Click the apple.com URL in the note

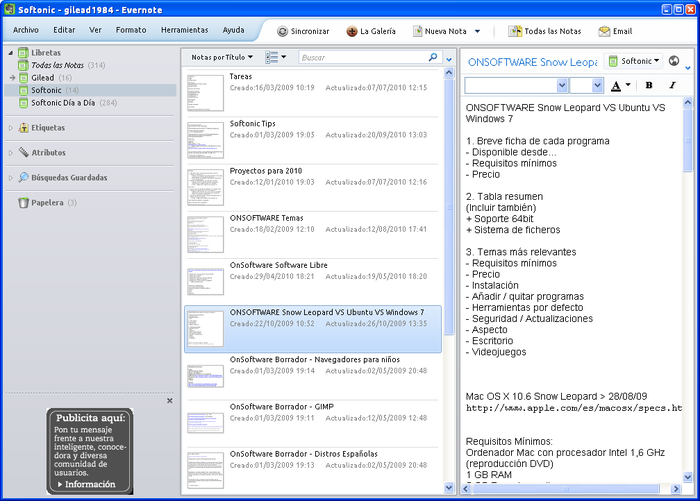click(x=574, y=408)
